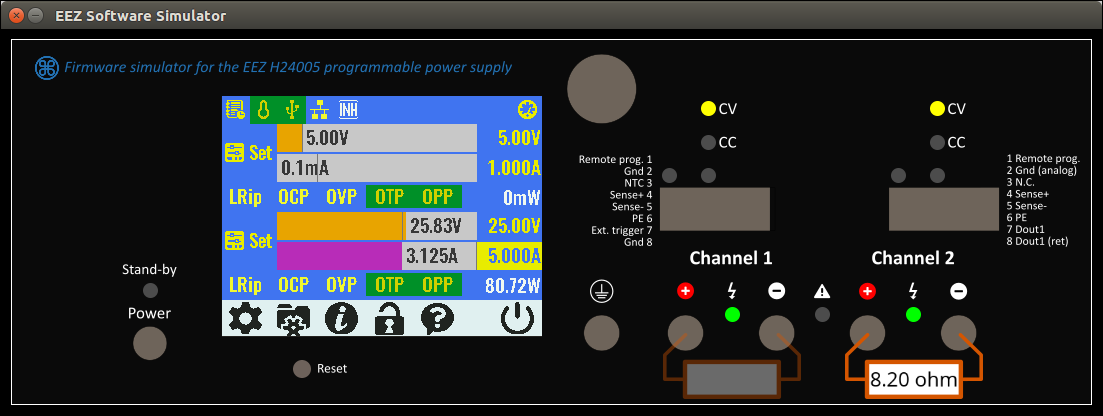This screenshot has width=1103, height=416.
Task: Click the warning triangle icon
Action: coord(822,291)
